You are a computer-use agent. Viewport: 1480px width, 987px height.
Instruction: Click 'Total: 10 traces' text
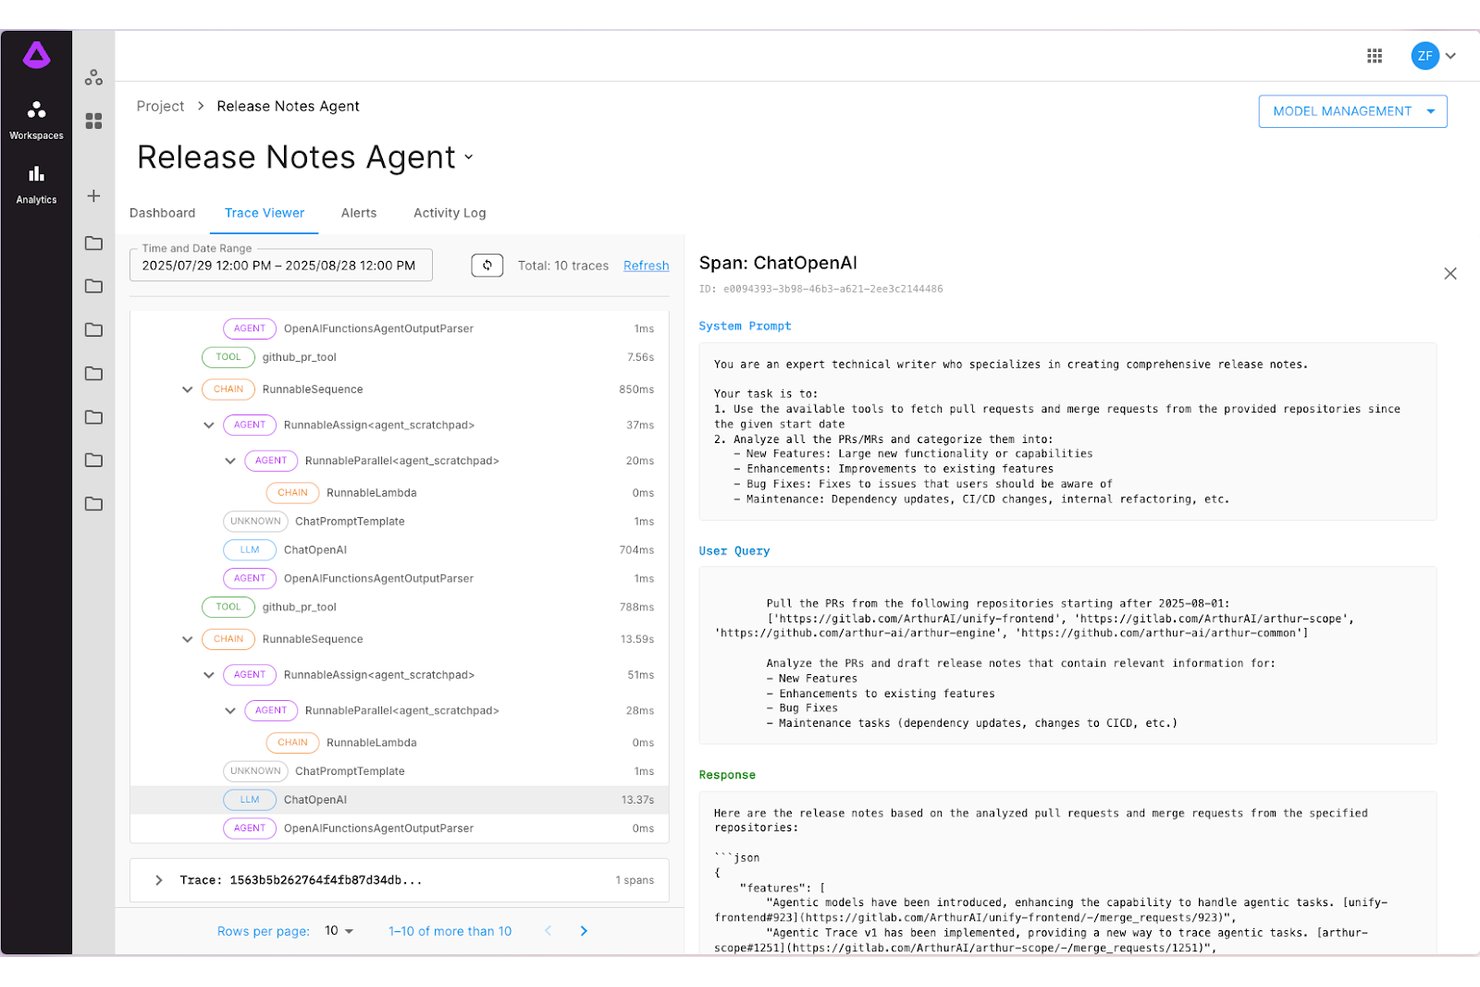[563, 266]
